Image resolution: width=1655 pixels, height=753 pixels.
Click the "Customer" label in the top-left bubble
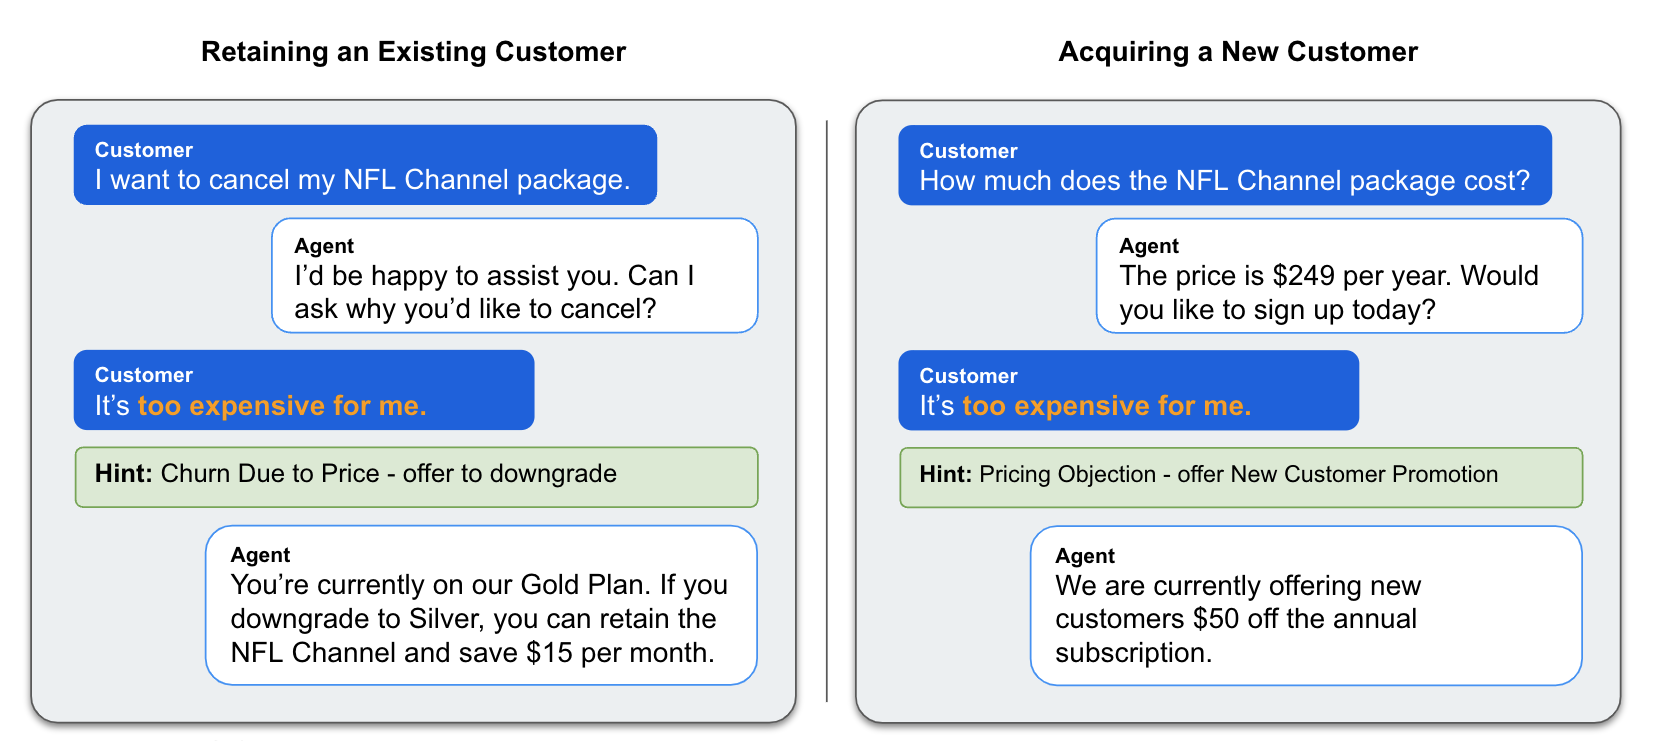tap(144, 150)
